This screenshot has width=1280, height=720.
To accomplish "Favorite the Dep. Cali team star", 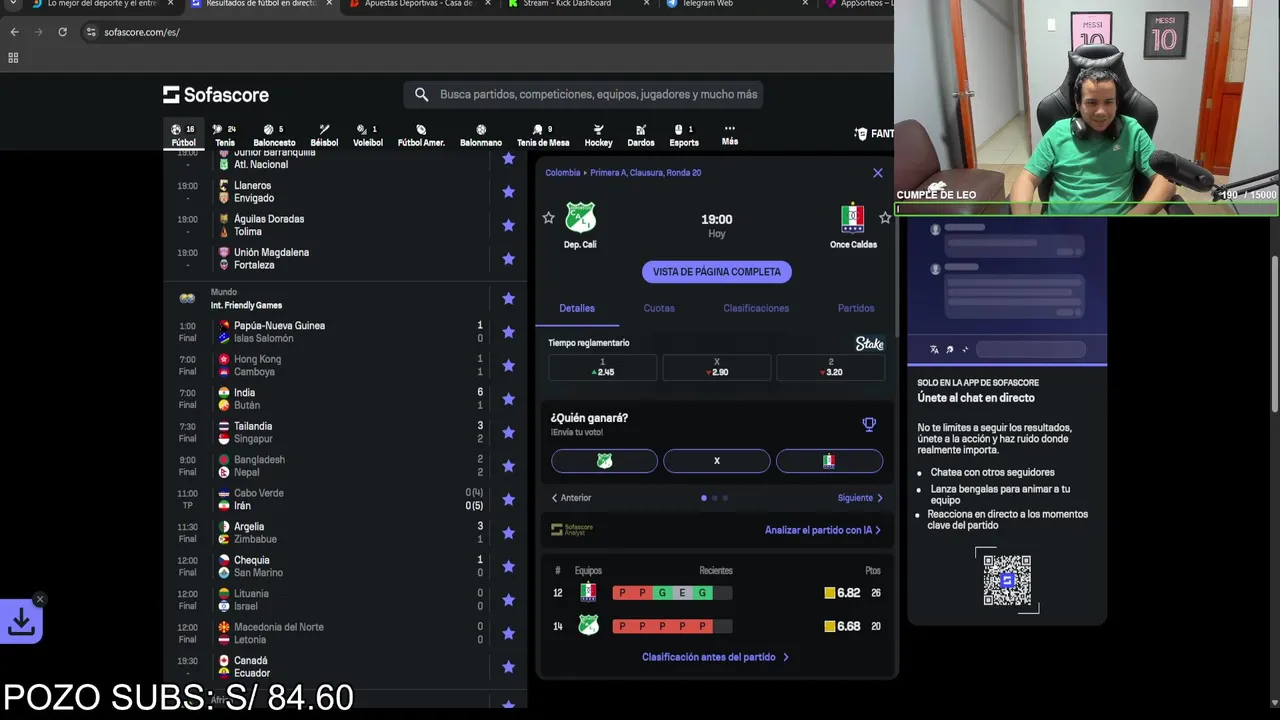I will click(548, 218).
